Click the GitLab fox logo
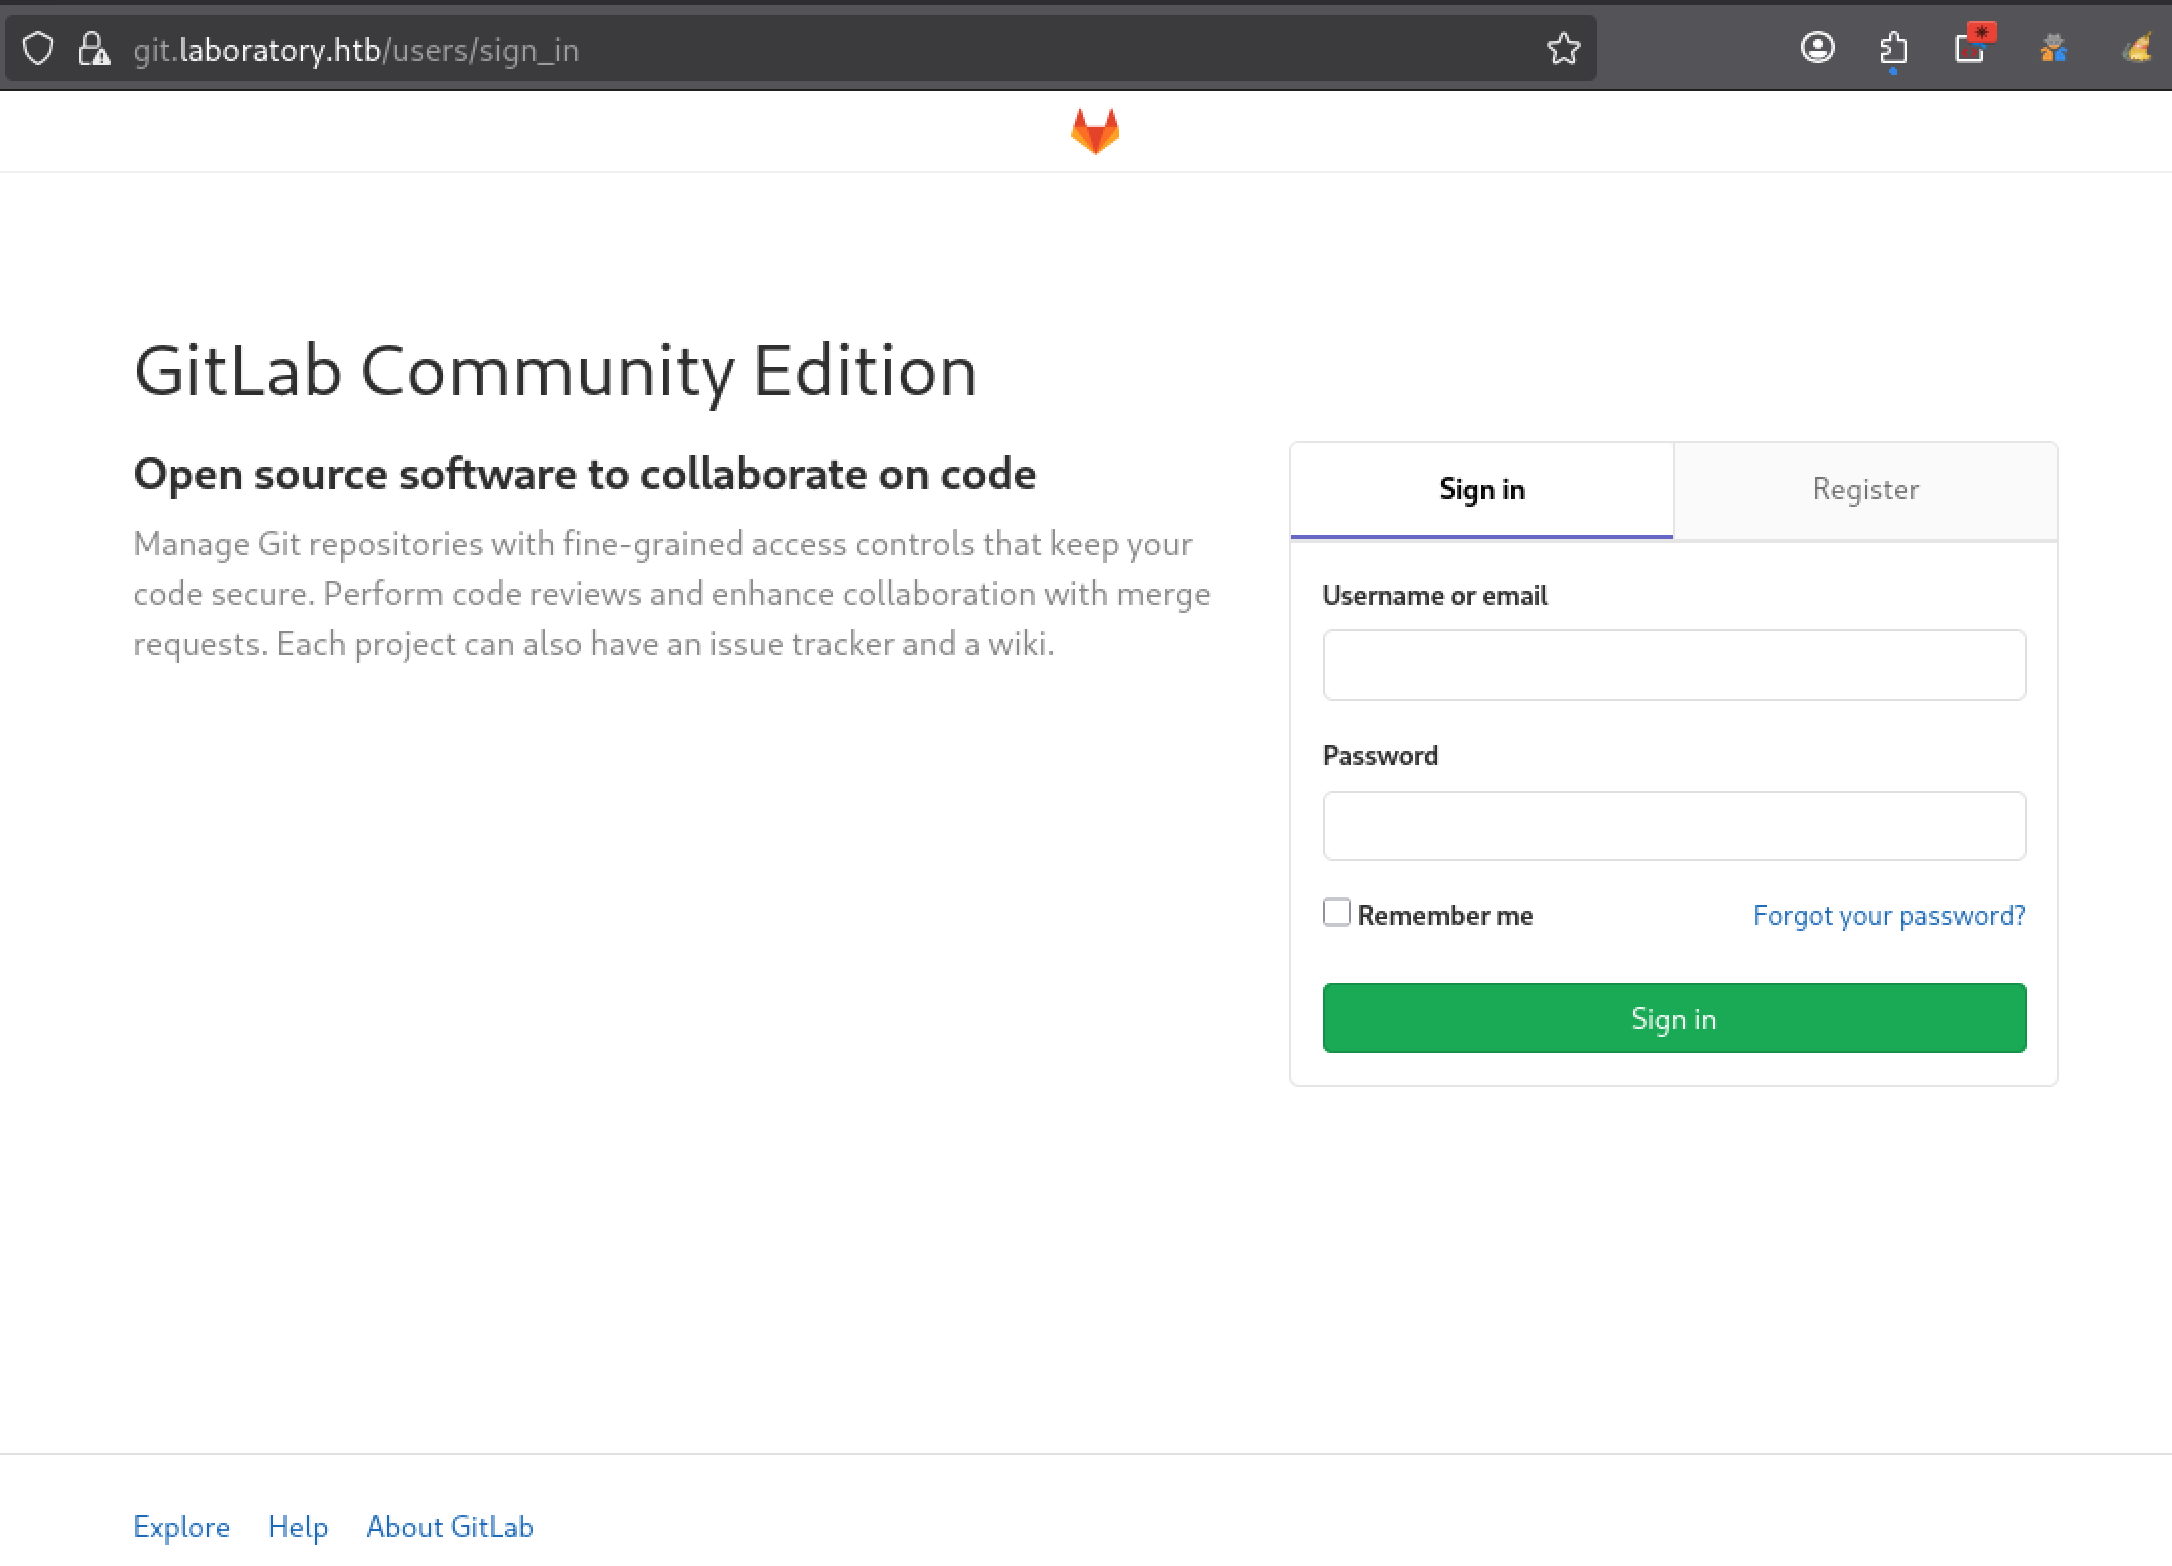 [1094, 131]
